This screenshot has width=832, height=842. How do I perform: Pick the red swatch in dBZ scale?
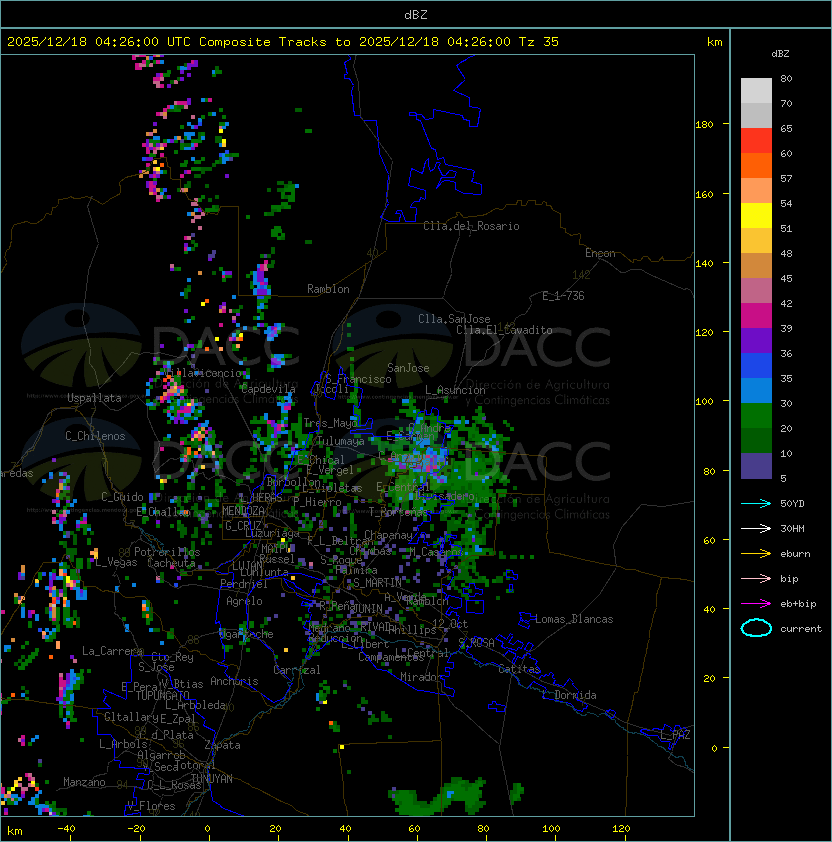coord(756,141)
